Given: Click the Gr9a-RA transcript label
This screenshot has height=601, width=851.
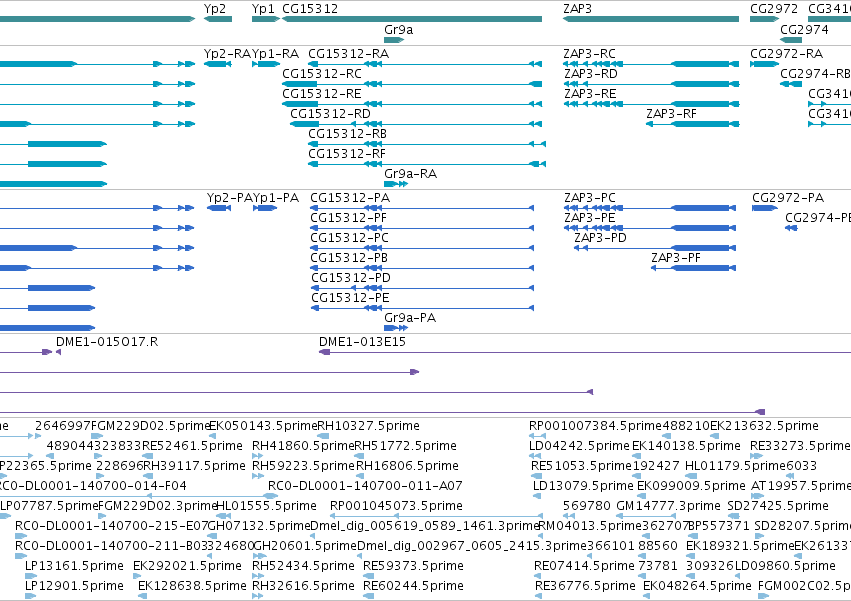Looking at the screenshot, I should pos(410,174).
